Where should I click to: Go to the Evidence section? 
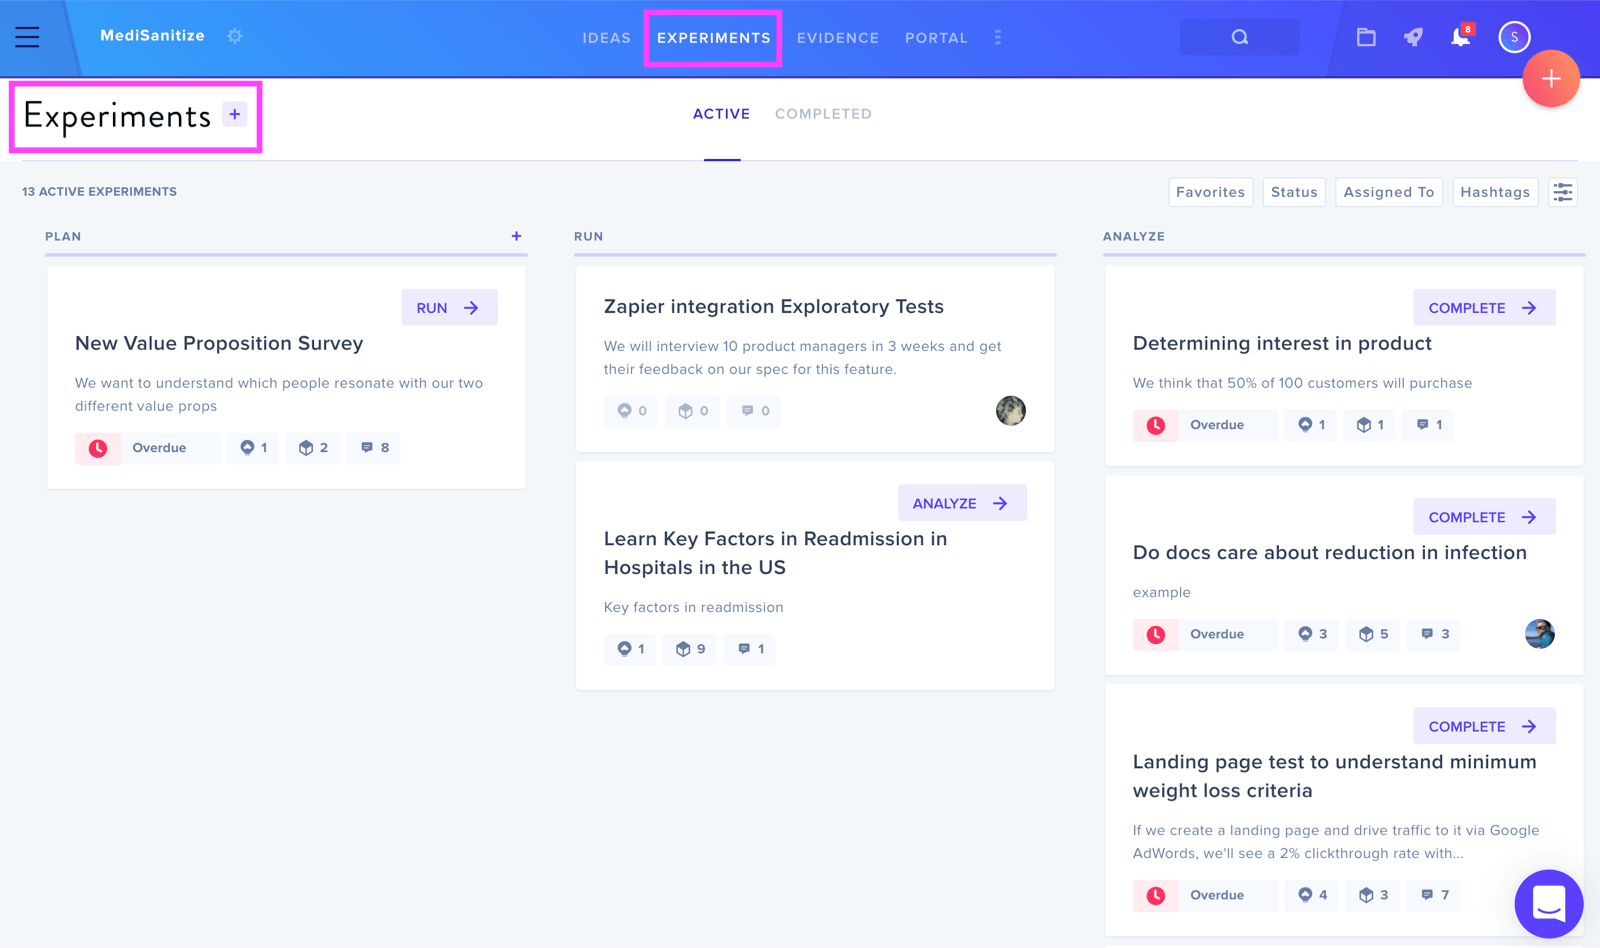pos(838,38)
